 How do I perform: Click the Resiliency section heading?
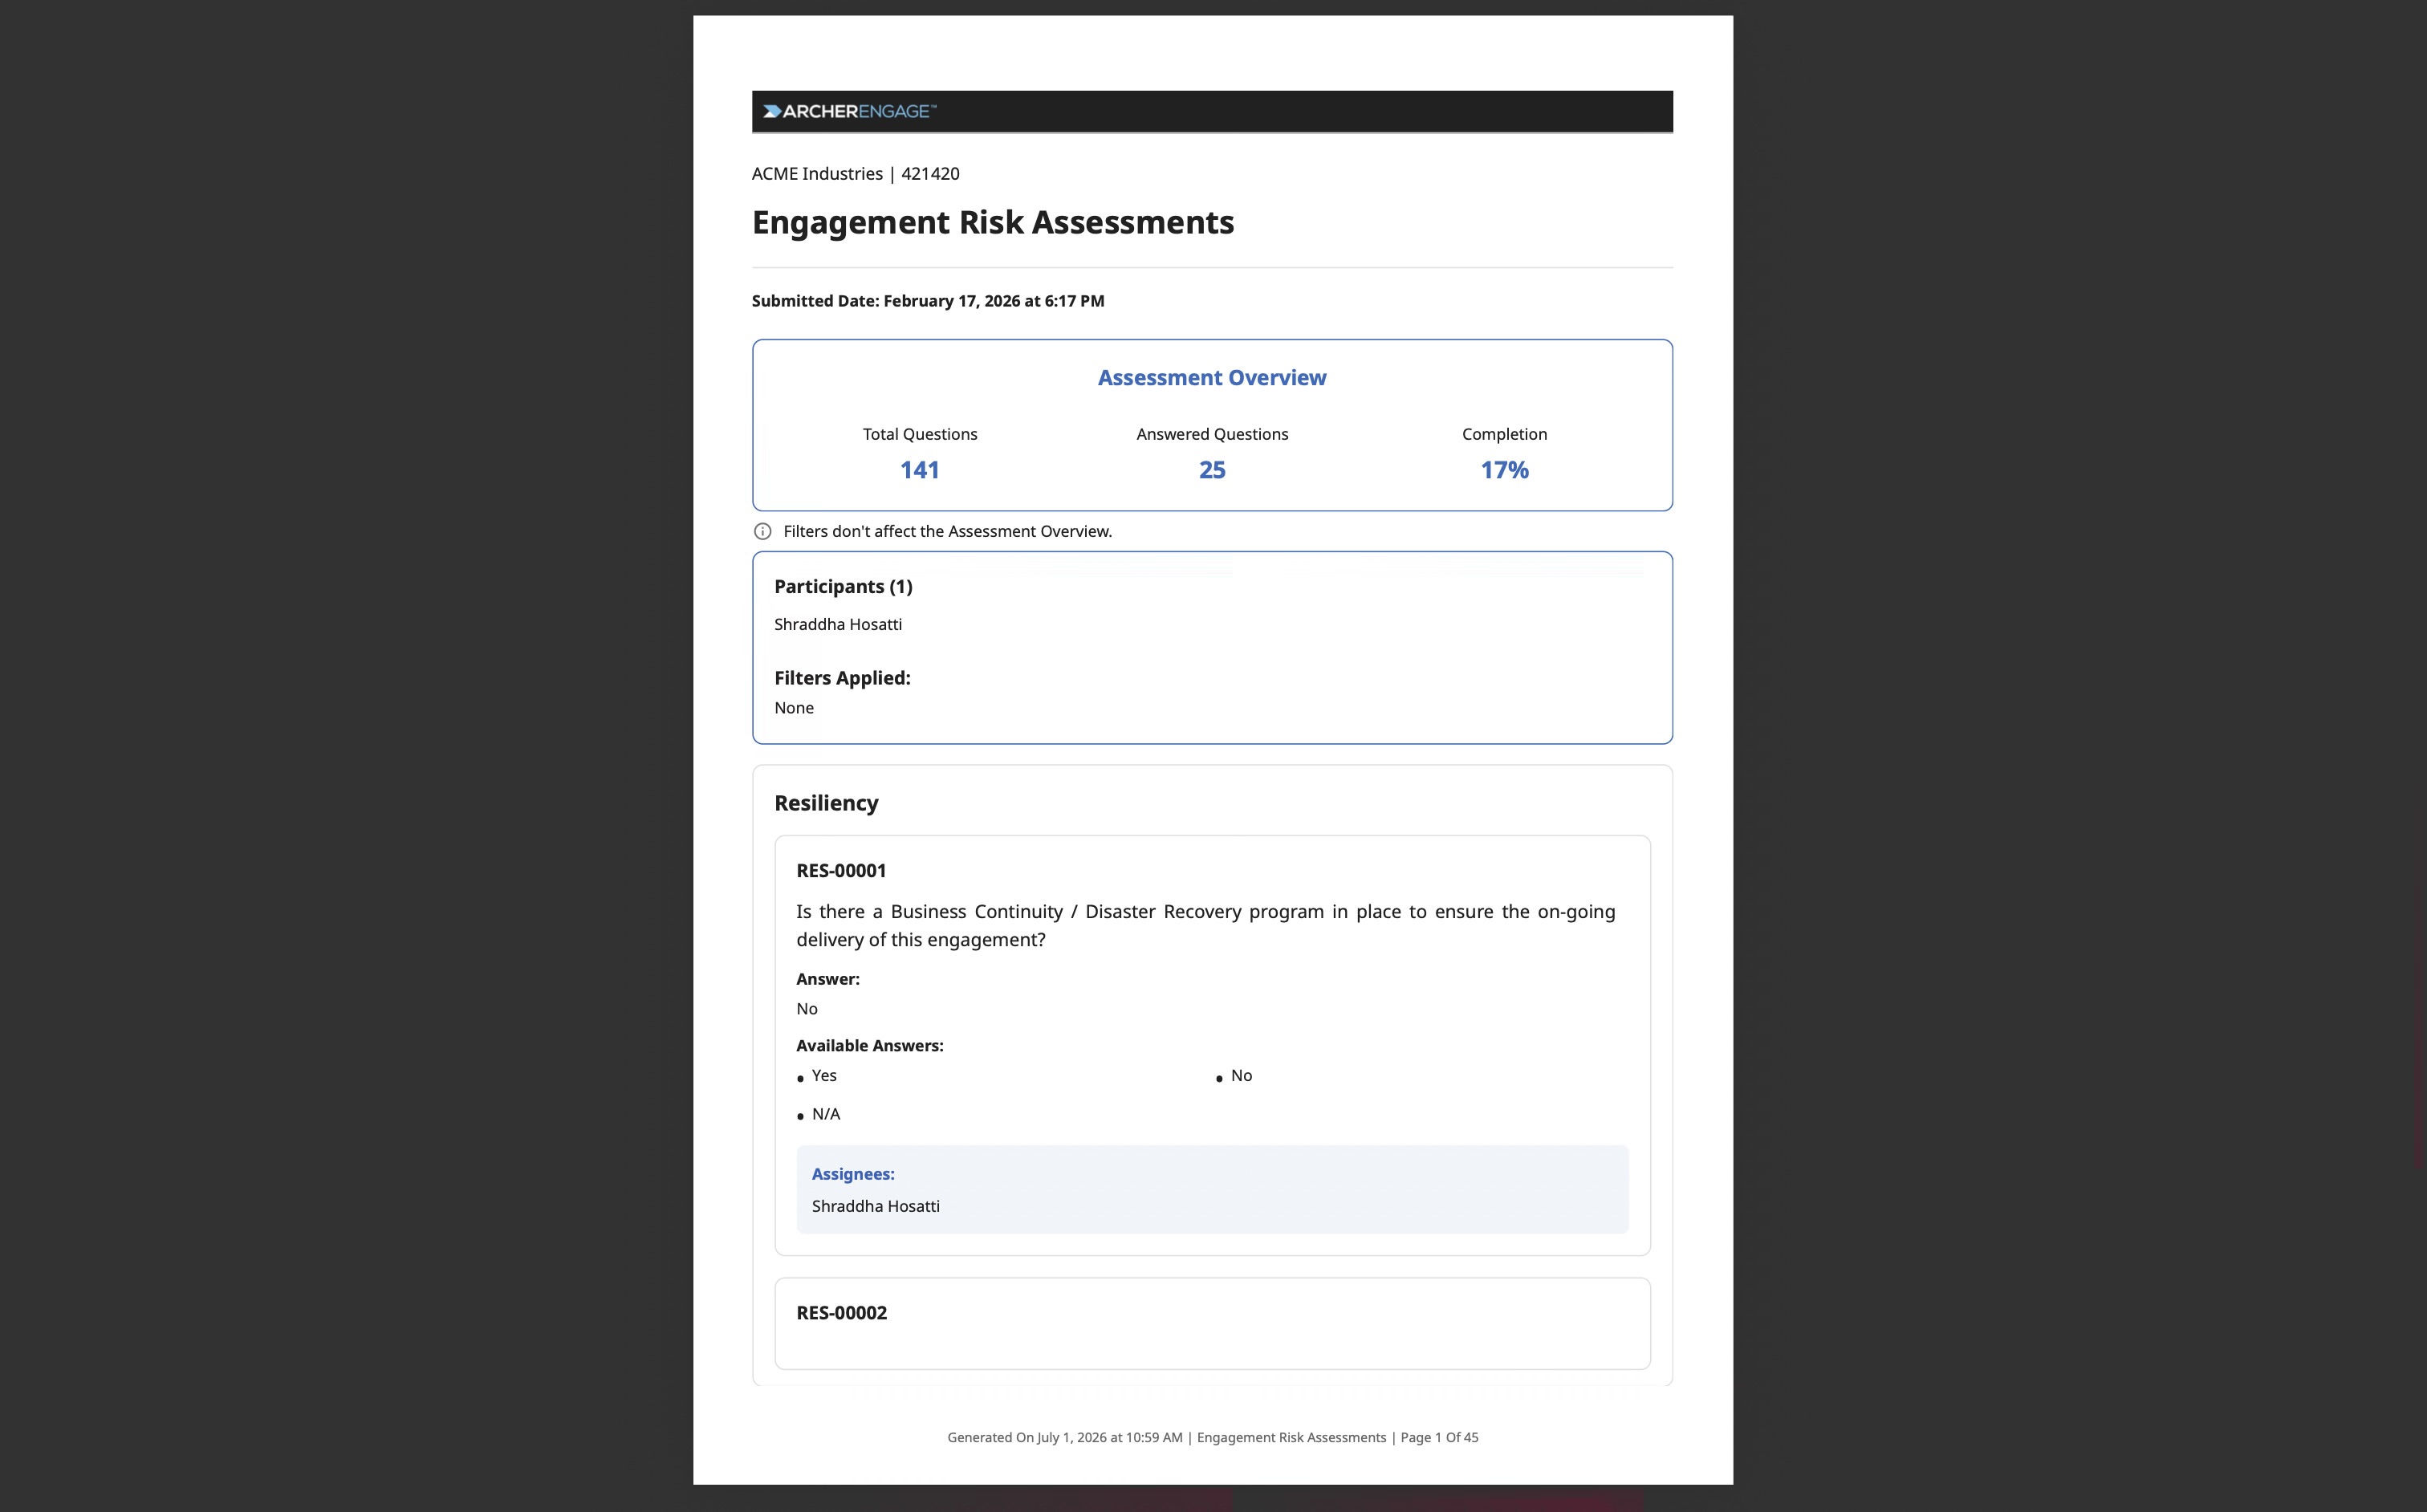tap(826, 804)
